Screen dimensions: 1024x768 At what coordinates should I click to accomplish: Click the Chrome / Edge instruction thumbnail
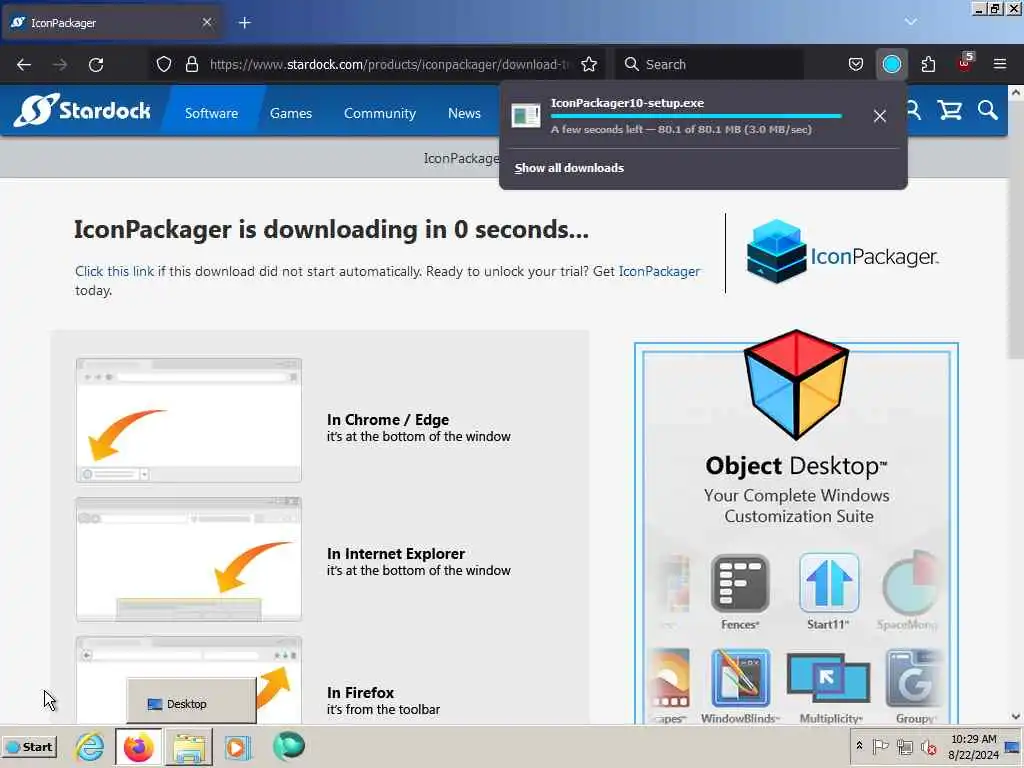point(189,420)
